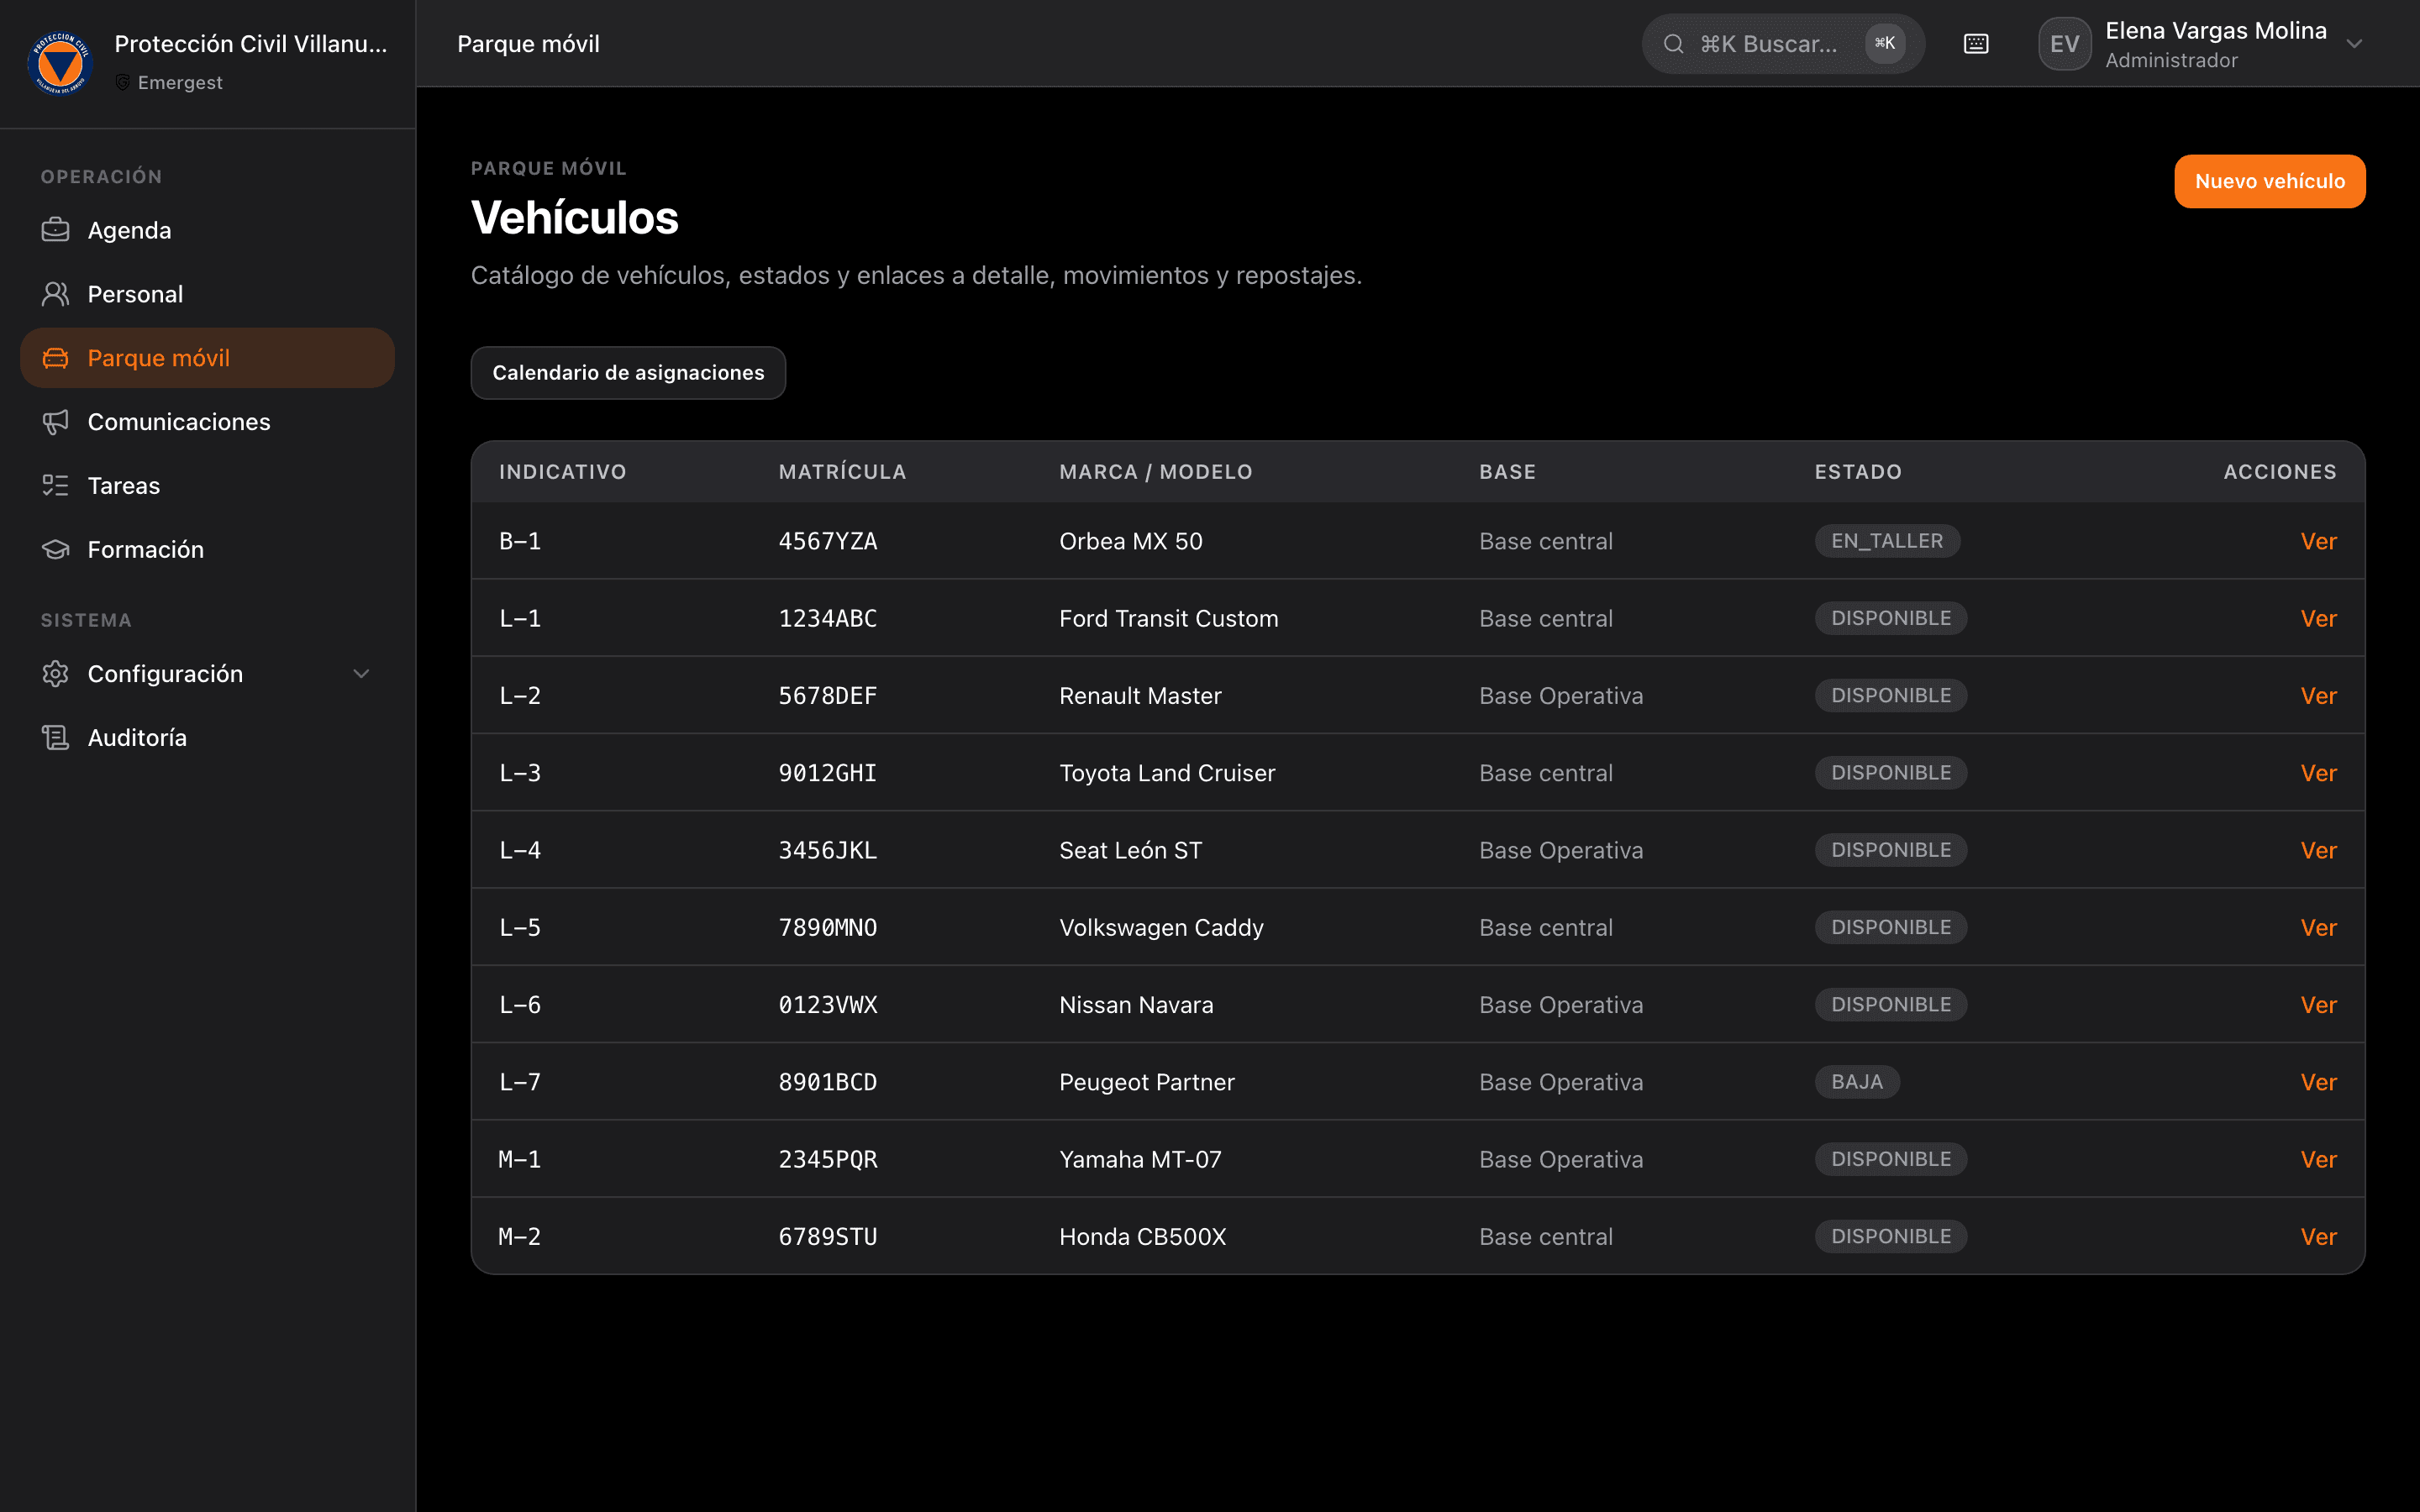
Task: Open Ver link for Peugeot Partner
Action: [2318, 1082]
